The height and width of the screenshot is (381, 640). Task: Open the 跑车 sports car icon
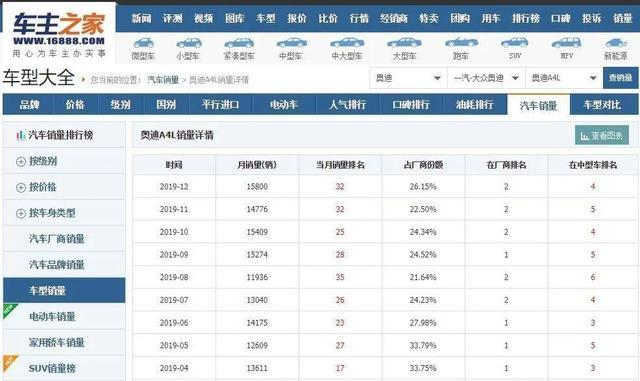tap(461, 42)
